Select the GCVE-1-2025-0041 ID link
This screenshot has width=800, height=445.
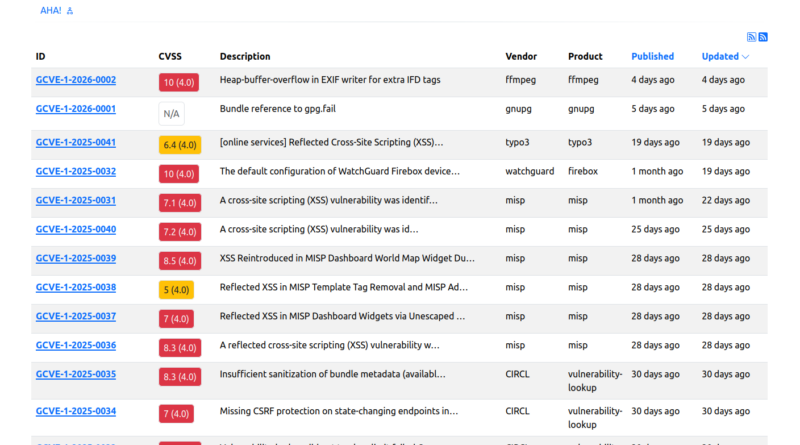pos(76,143)
